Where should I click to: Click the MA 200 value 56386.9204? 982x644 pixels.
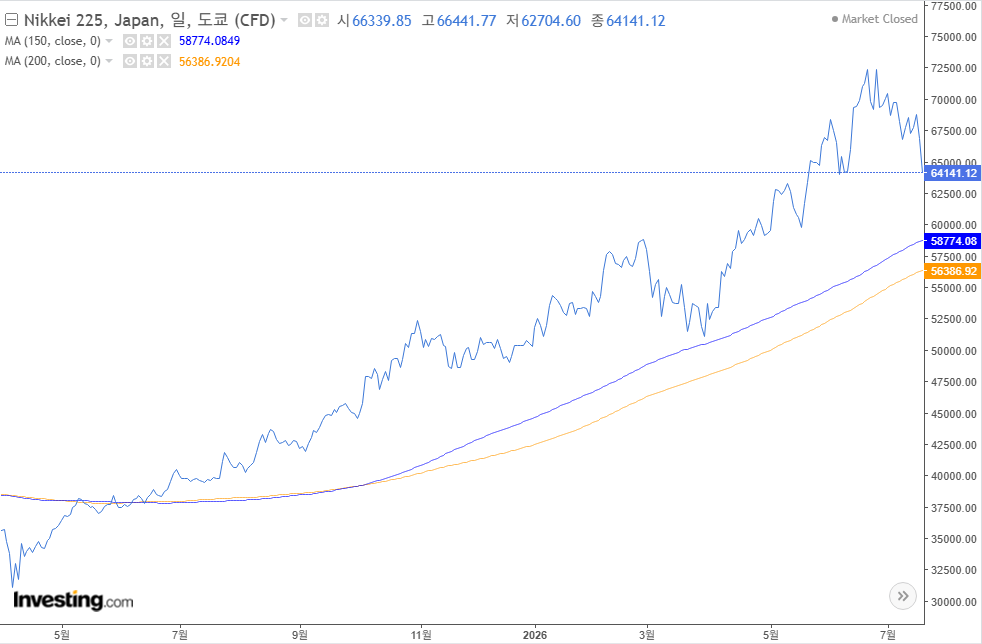click(209, 61)
